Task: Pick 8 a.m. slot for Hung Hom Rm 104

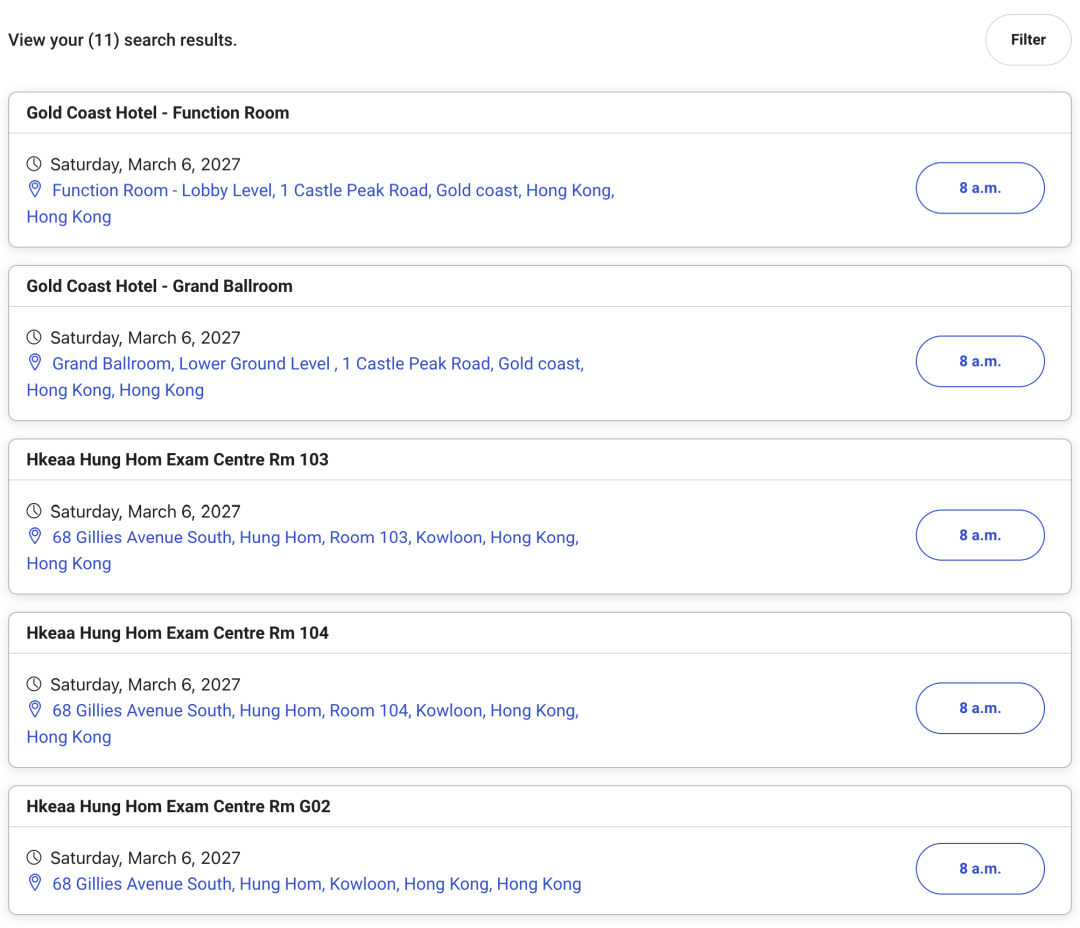Action: coord(979,708)
